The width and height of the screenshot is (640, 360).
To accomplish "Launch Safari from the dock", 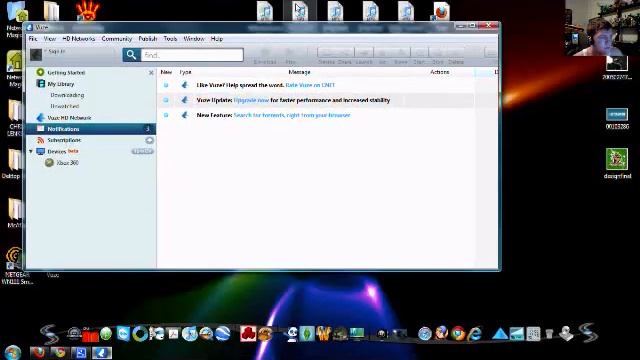I will pos(424,334).
